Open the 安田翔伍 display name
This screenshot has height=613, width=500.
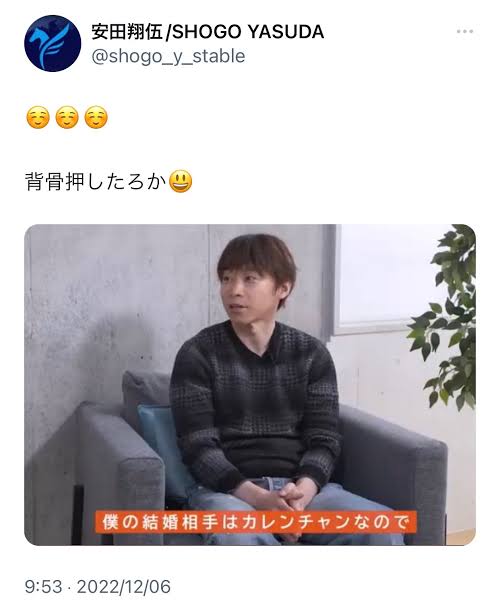pos(127,32)
